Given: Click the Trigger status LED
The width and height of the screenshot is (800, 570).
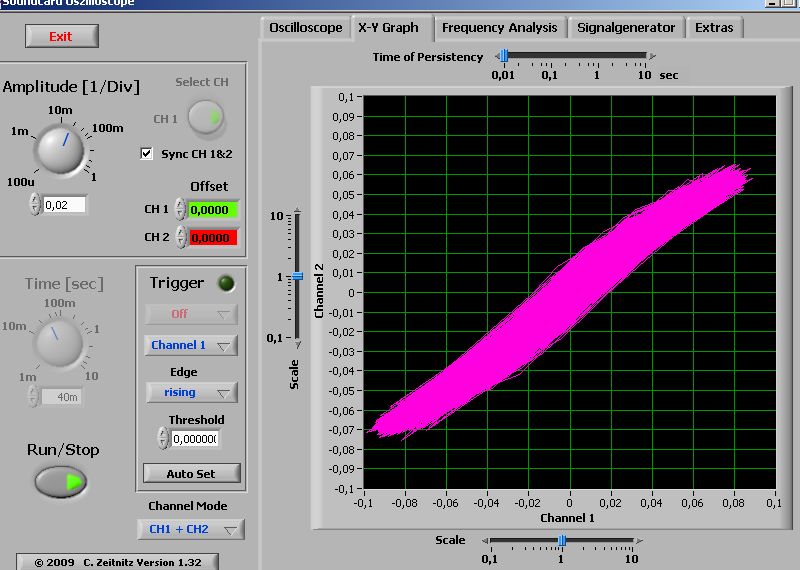Looking at the screenshot, I should tap(226, 283).
